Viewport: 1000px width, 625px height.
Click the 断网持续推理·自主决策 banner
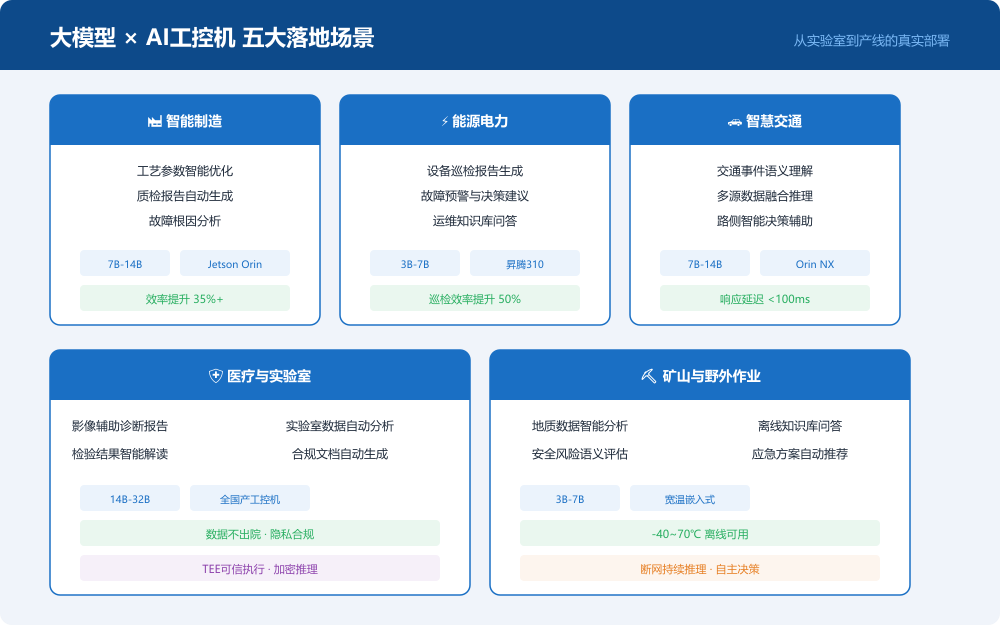pos(700,567)
